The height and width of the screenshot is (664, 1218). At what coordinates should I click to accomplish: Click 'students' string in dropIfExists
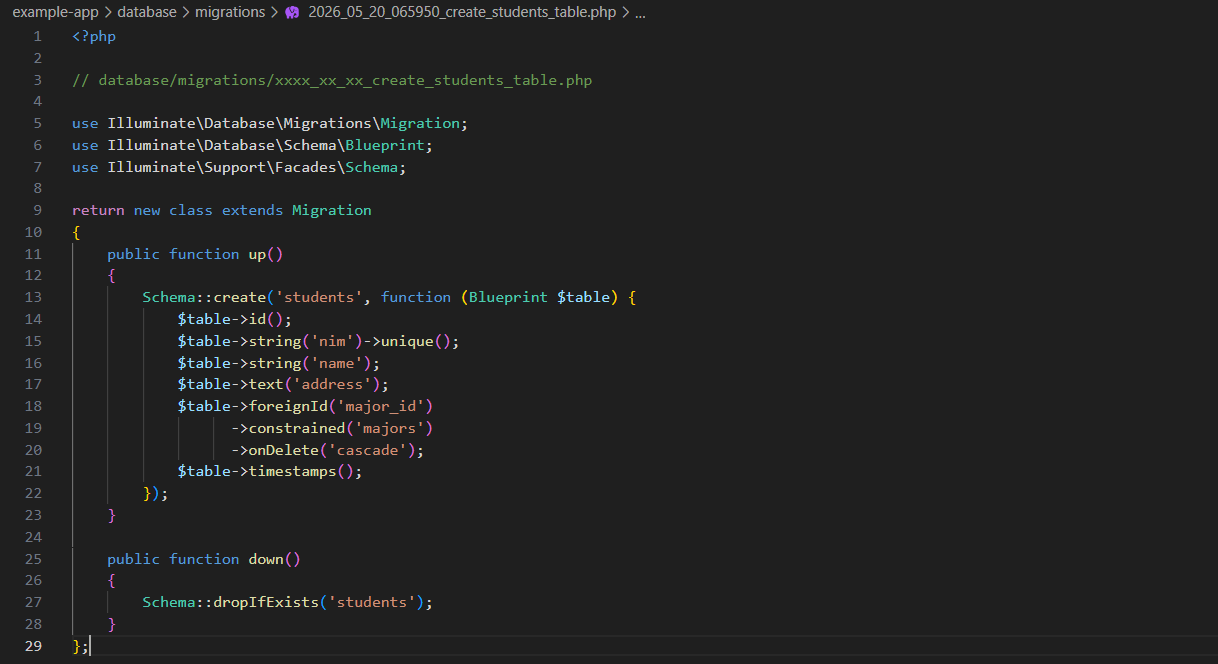pyautogui.click(x=372, y=602)
